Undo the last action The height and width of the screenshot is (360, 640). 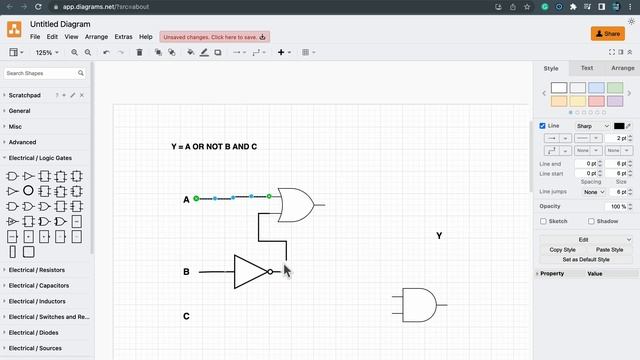tap(106, 52)
